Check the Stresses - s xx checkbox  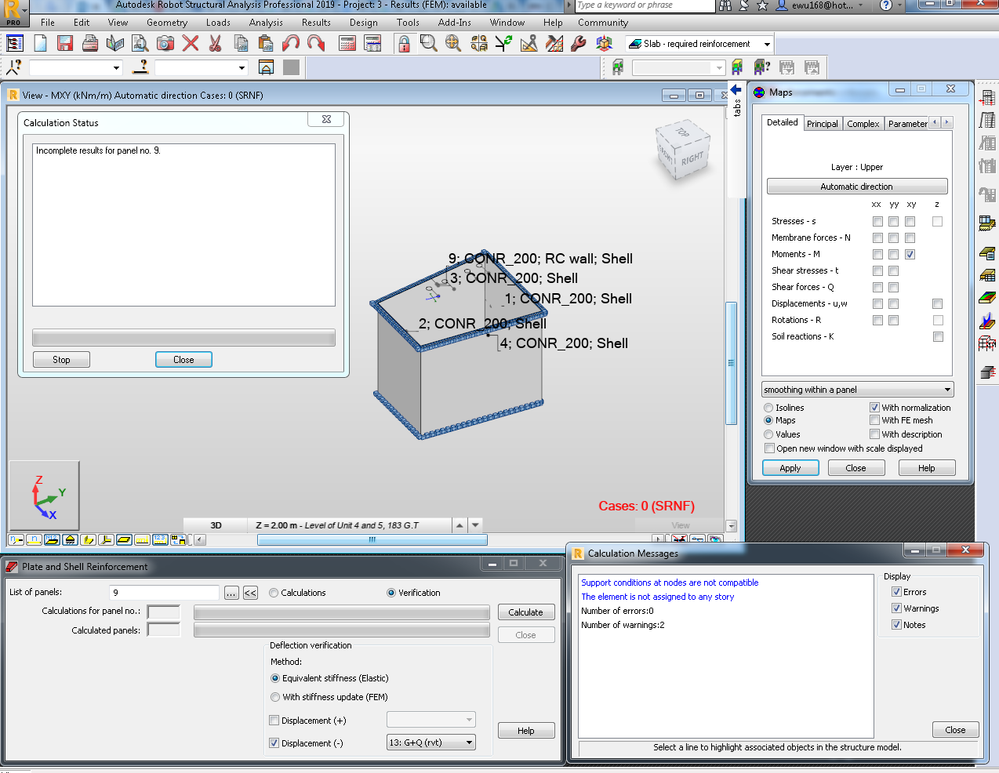point(877,221)
